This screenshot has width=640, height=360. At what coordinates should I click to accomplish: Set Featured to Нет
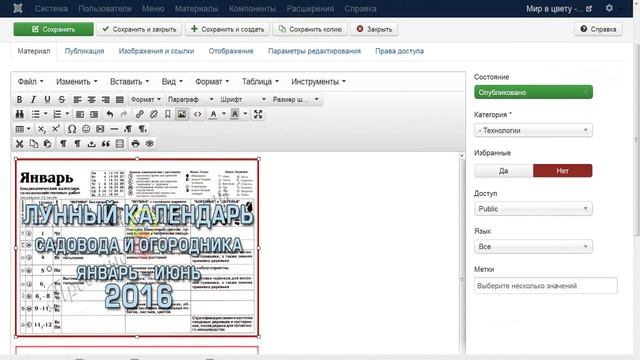(562, 171)
